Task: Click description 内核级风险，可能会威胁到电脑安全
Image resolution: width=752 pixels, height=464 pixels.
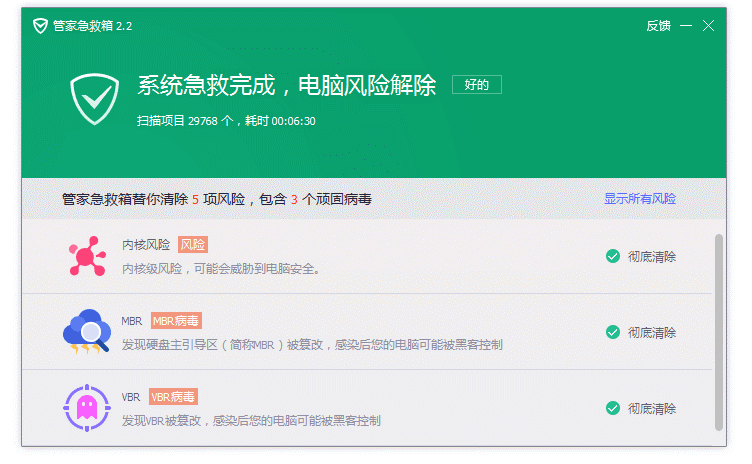Action: [221, 269]
